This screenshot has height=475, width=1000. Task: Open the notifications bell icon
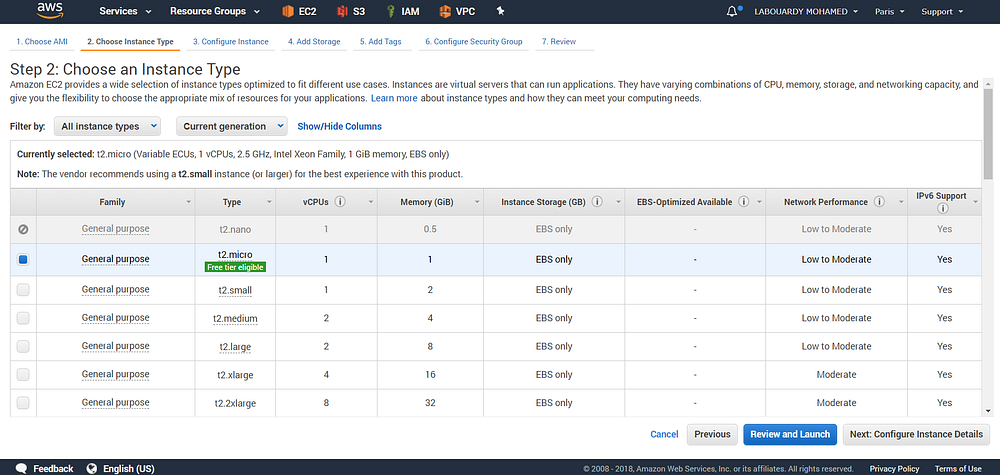point(732,12)
